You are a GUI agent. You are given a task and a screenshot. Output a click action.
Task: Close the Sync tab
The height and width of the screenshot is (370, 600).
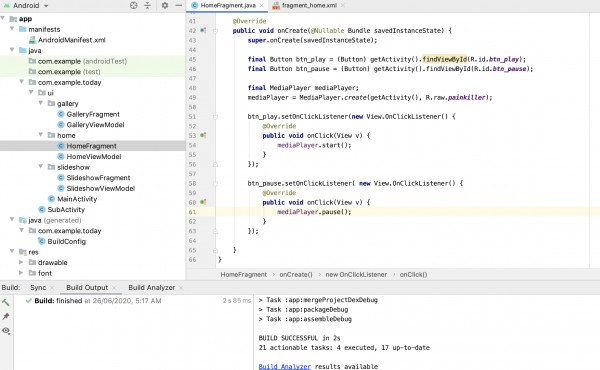coord(52,288)
